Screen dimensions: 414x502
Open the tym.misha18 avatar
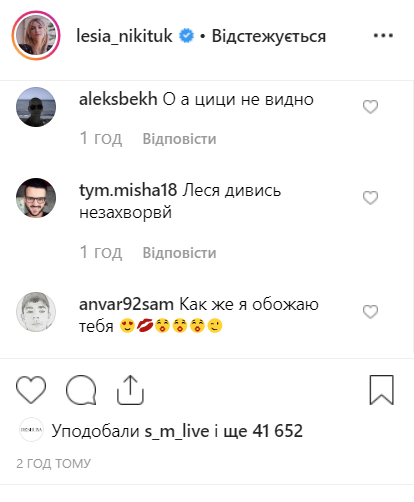(36, 198)
